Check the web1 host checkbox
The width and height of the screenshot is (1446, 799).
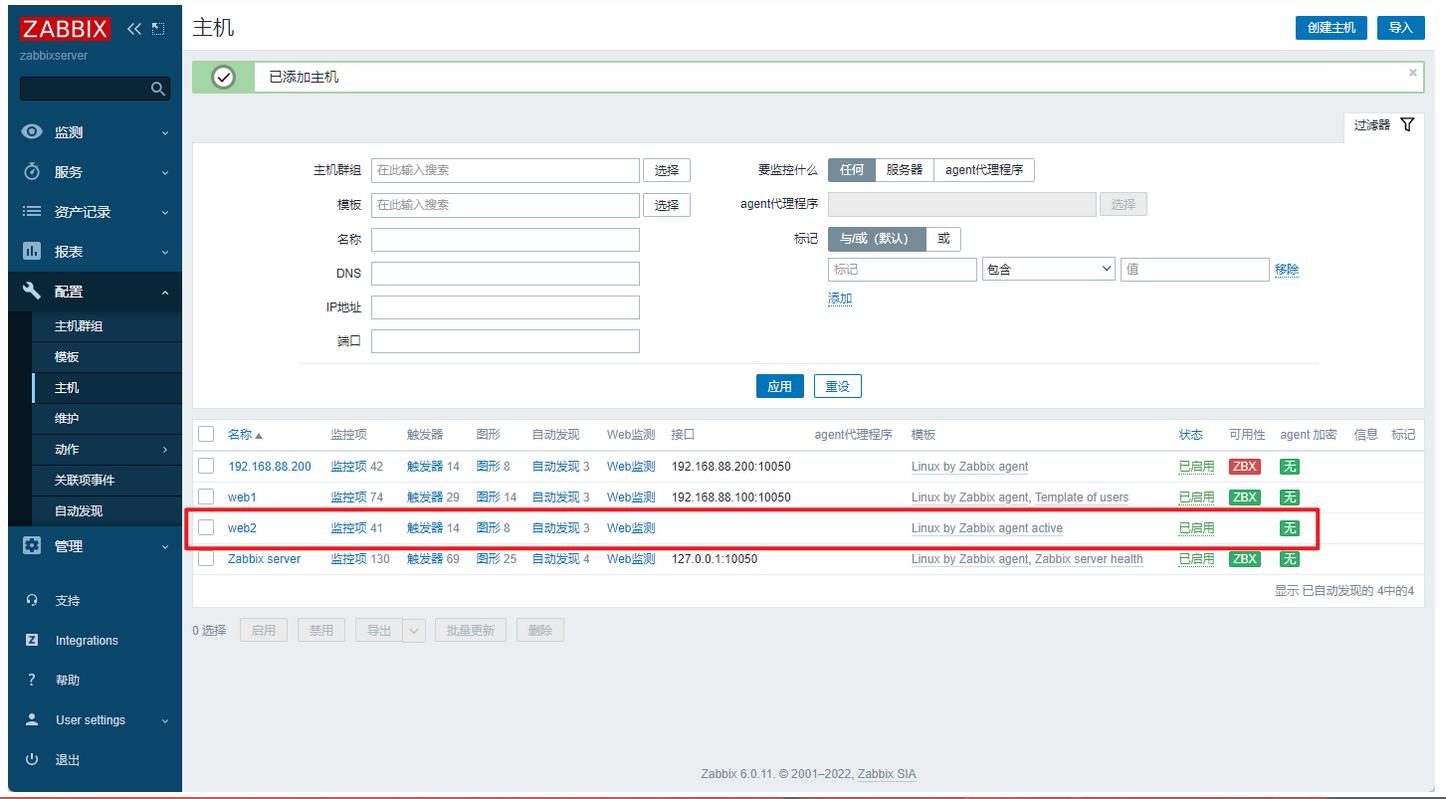[206, 497]
